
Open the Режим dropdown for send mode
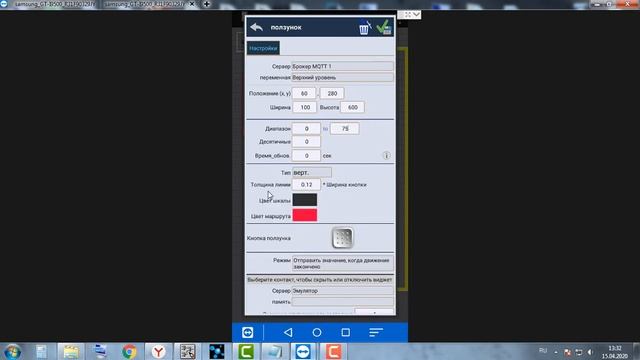342,263
